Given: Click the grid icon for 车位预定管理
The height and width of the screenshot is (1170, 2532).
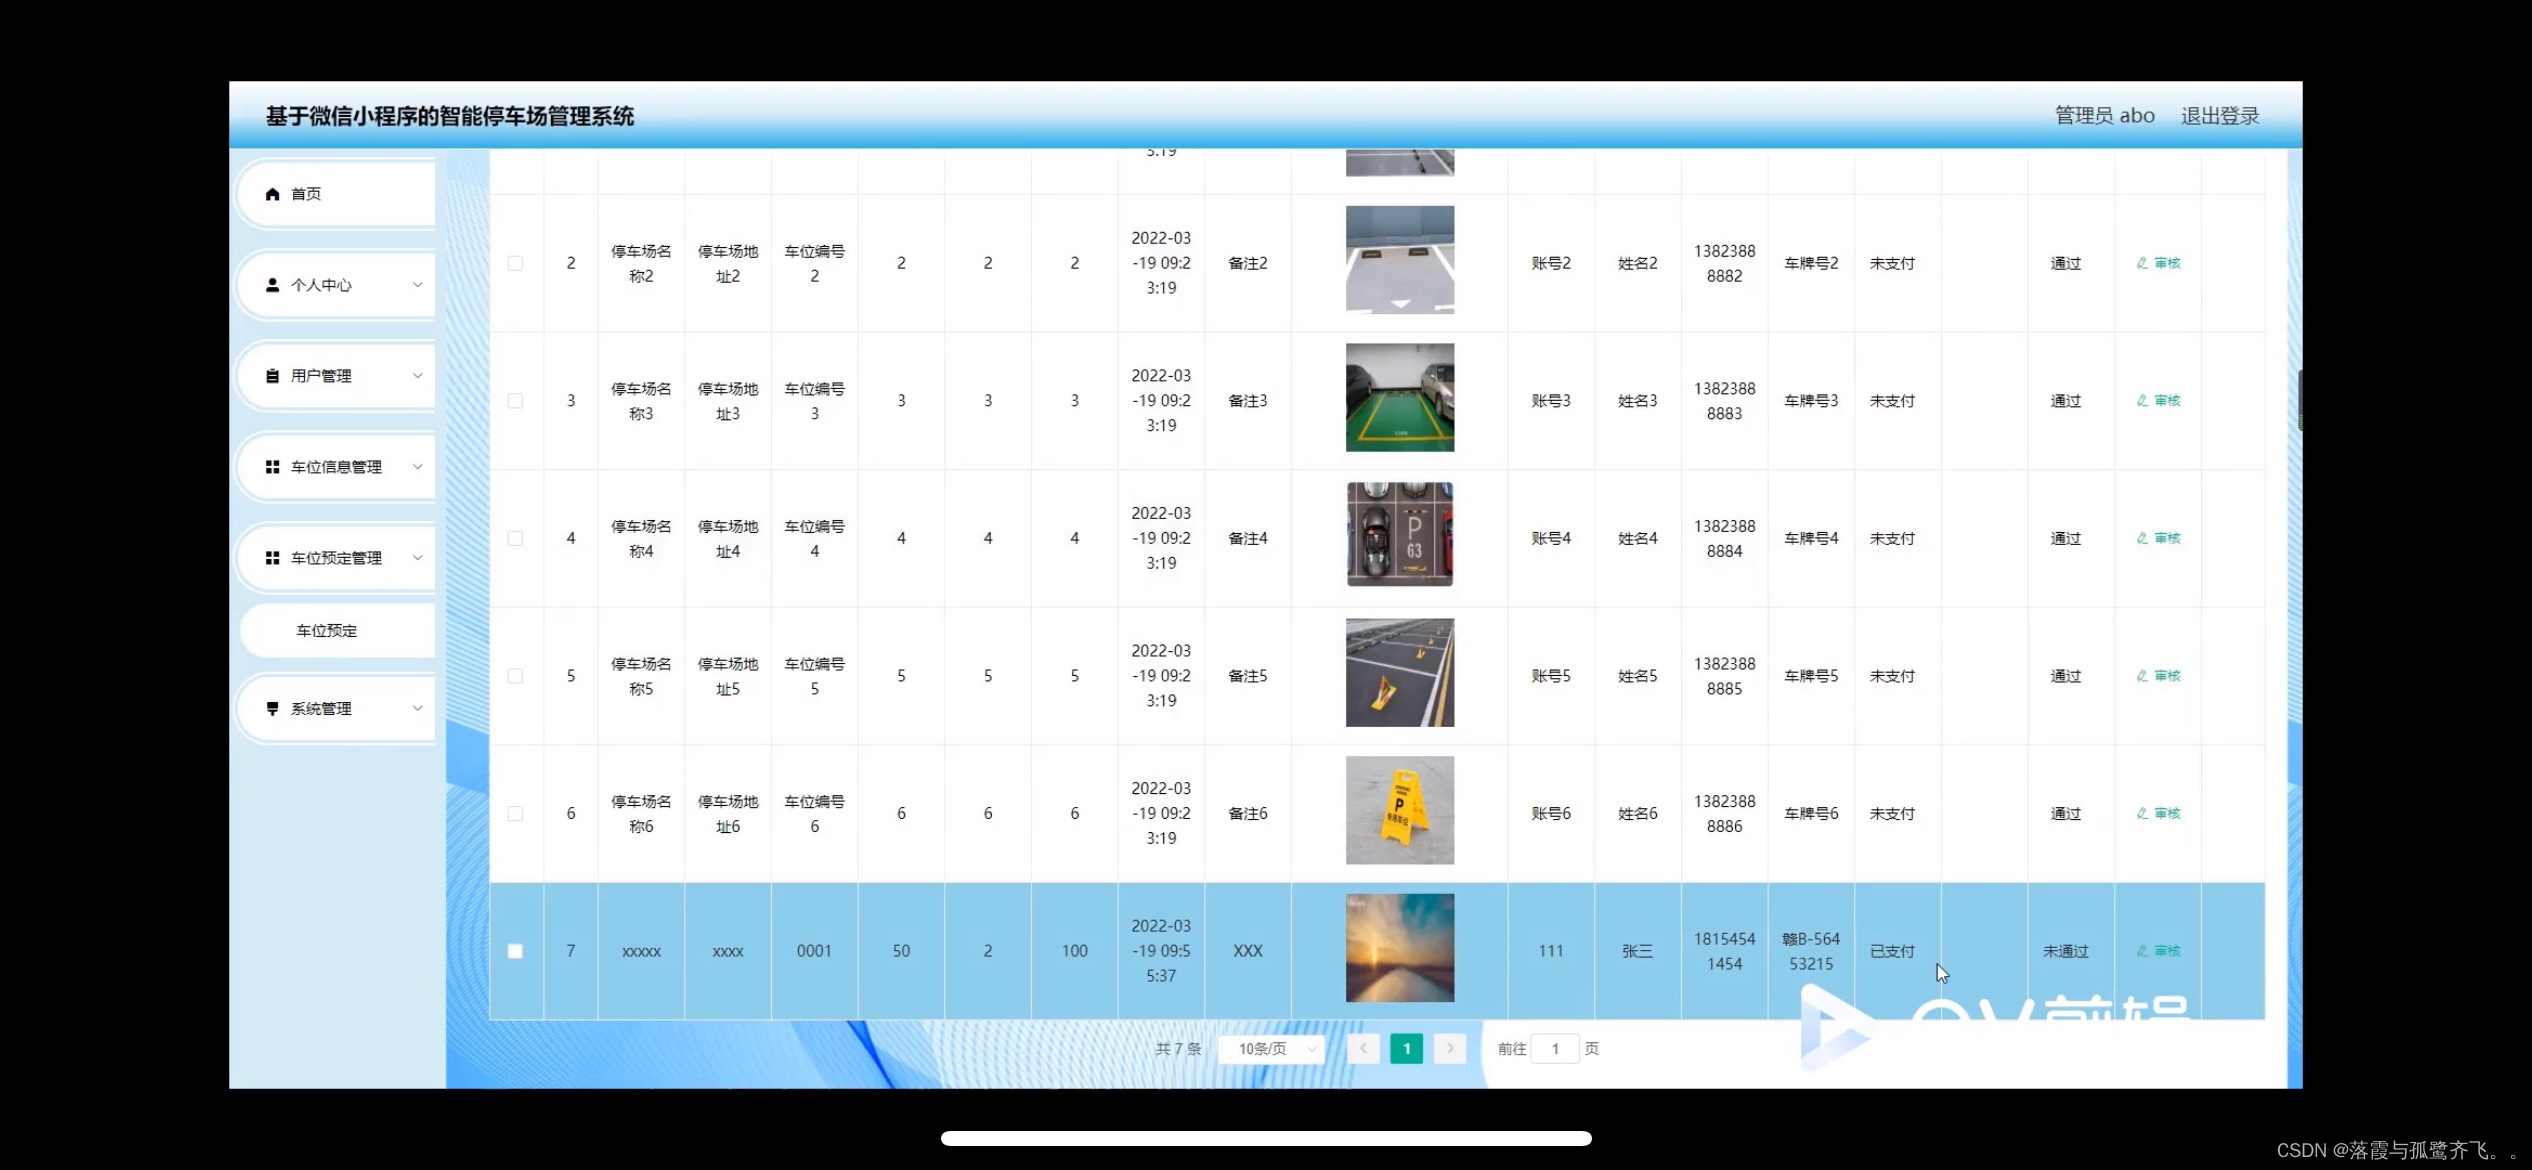Looking at the screenshot, I should [272, 558].
